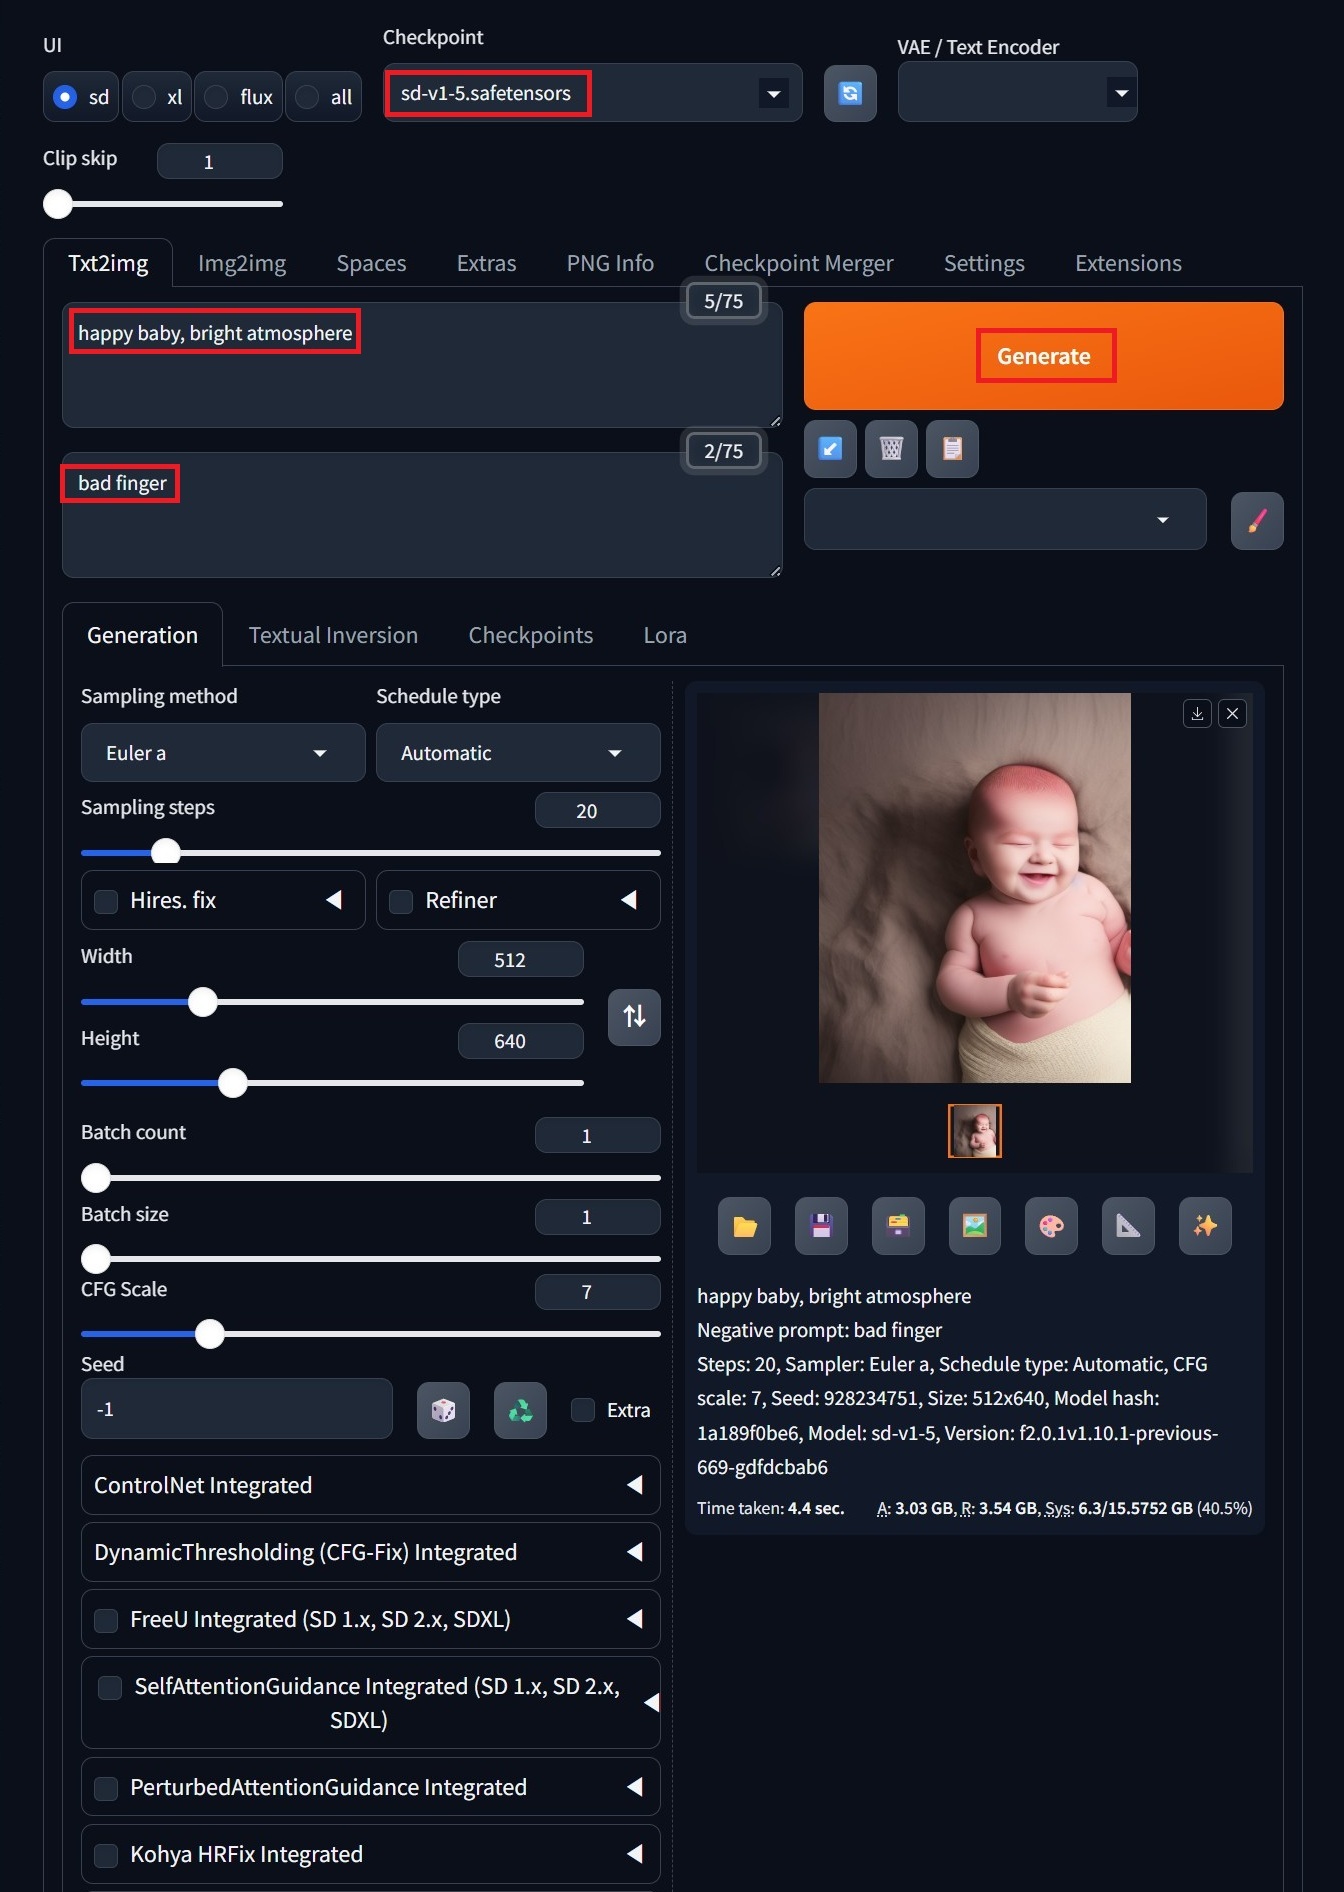Open the styles dropdown below Generate
The width and height of the screenshot is (1344, 1892).
(x=1005, y=519)
